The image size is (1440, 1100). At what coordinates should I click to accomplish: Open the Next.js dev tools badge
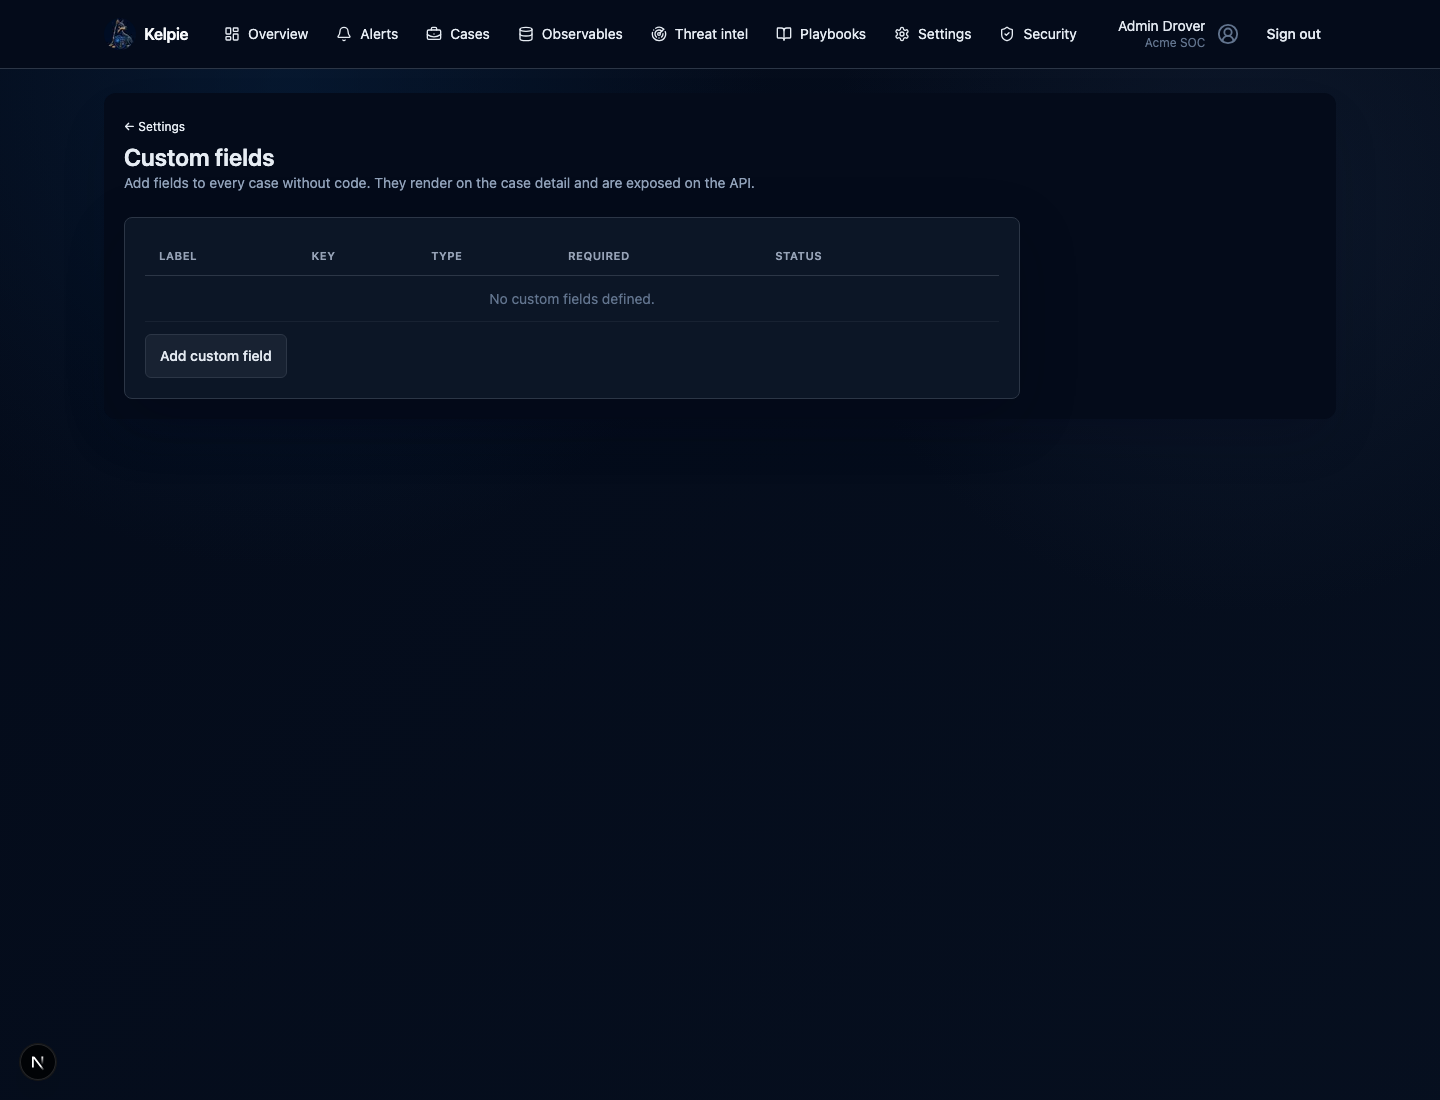pyautogui.click(x=38, y=1062)
